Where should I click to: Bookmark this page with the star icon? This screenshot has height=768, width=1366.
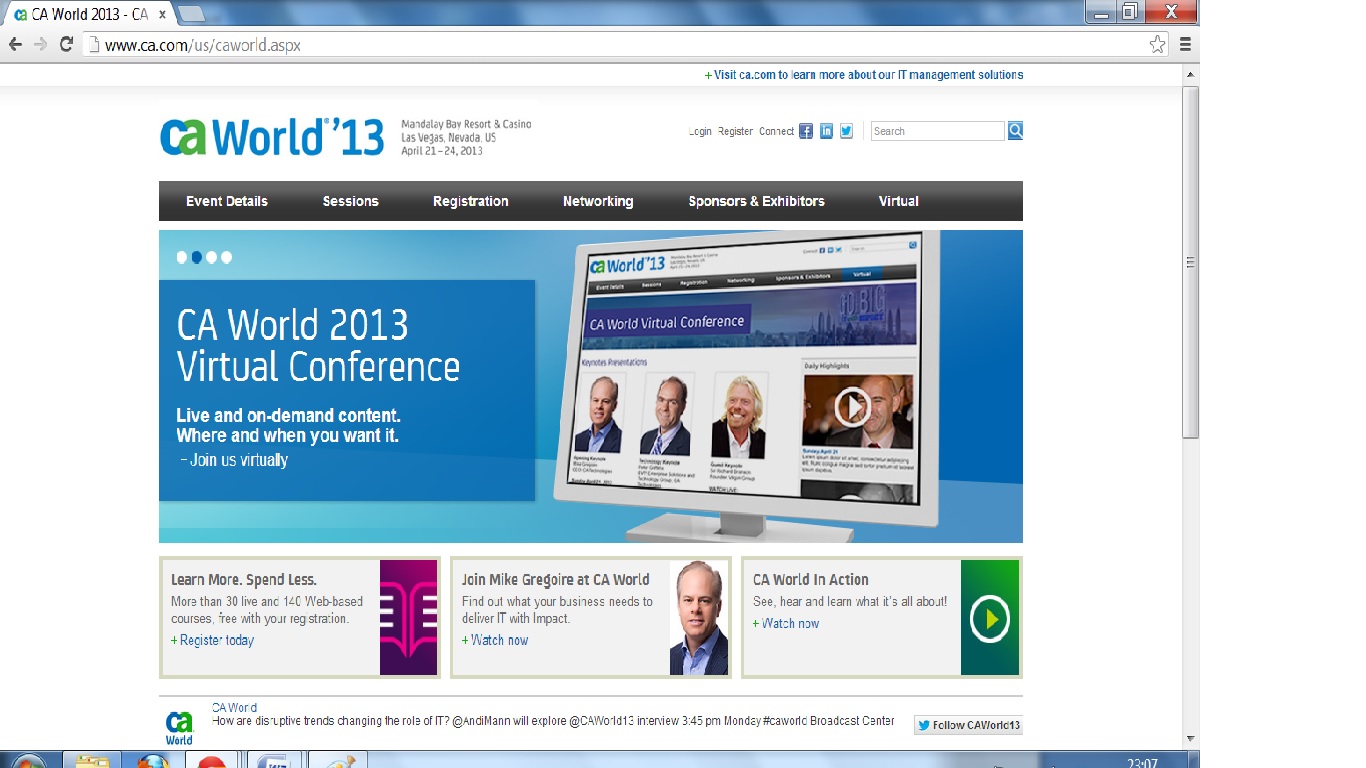[1157, 44]
